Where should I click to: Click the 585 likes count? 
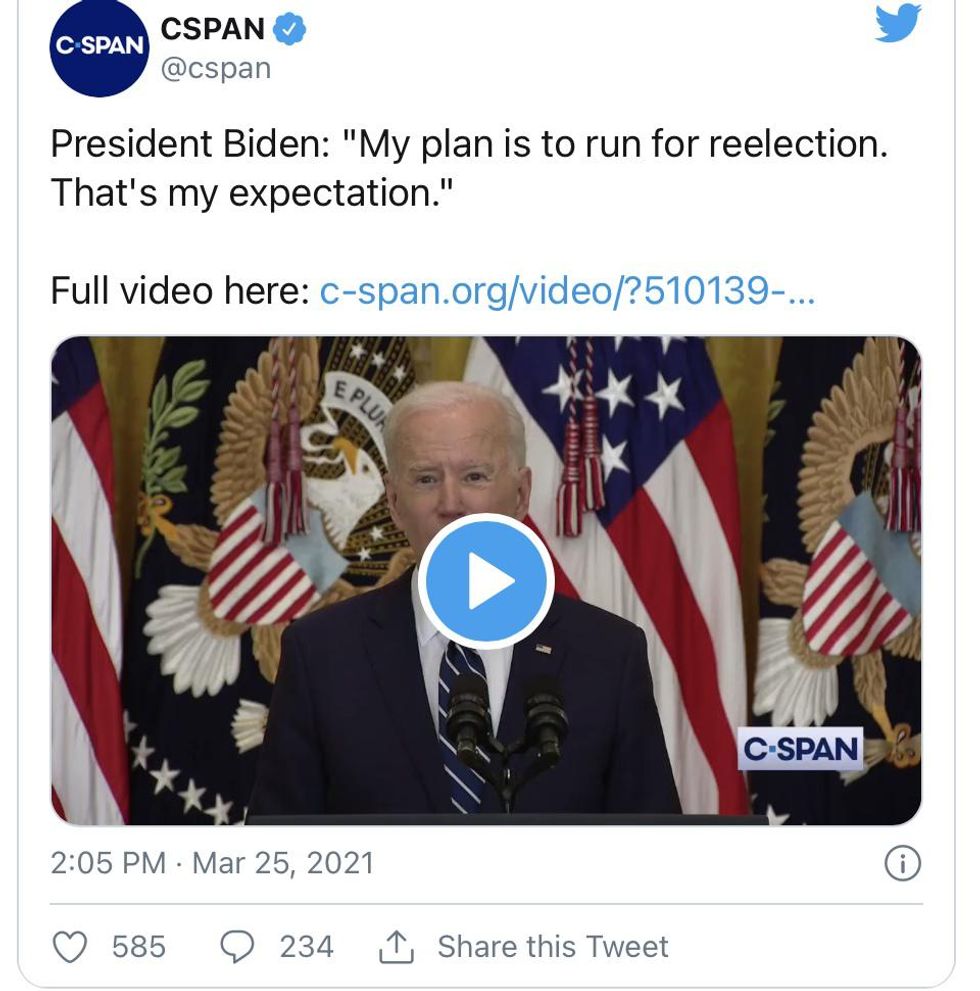(139, 946)
